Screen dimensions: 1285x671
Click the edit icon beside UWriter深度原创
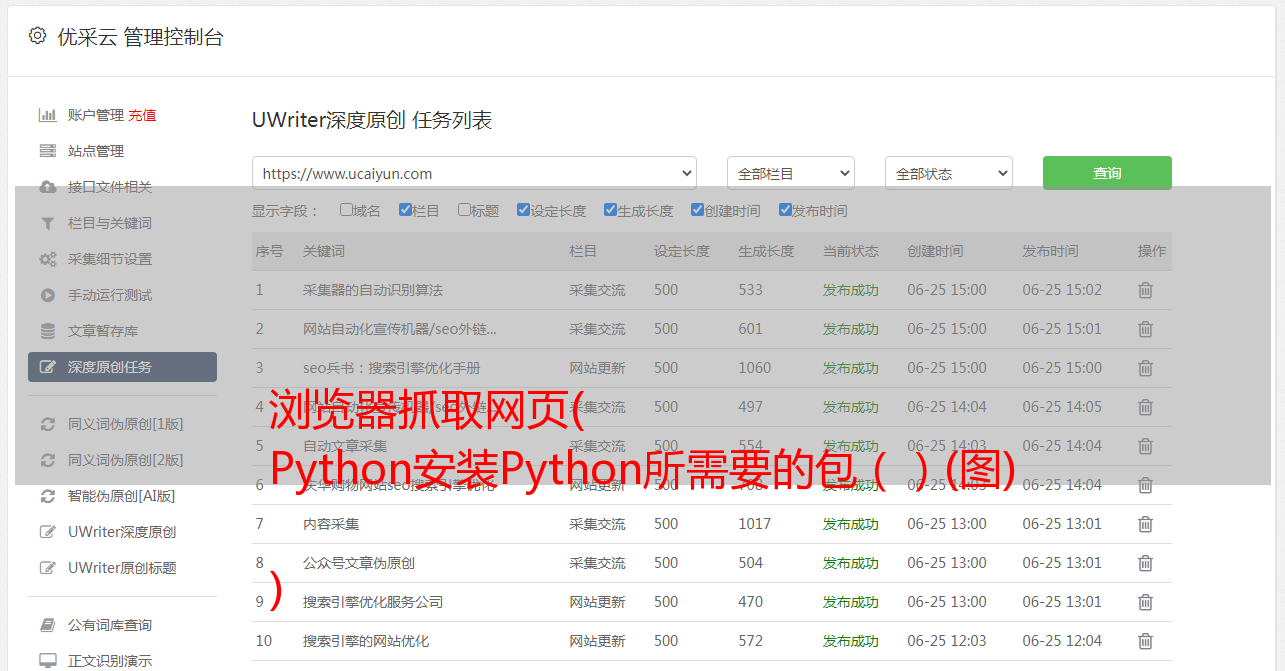click(x=47, y=532)
